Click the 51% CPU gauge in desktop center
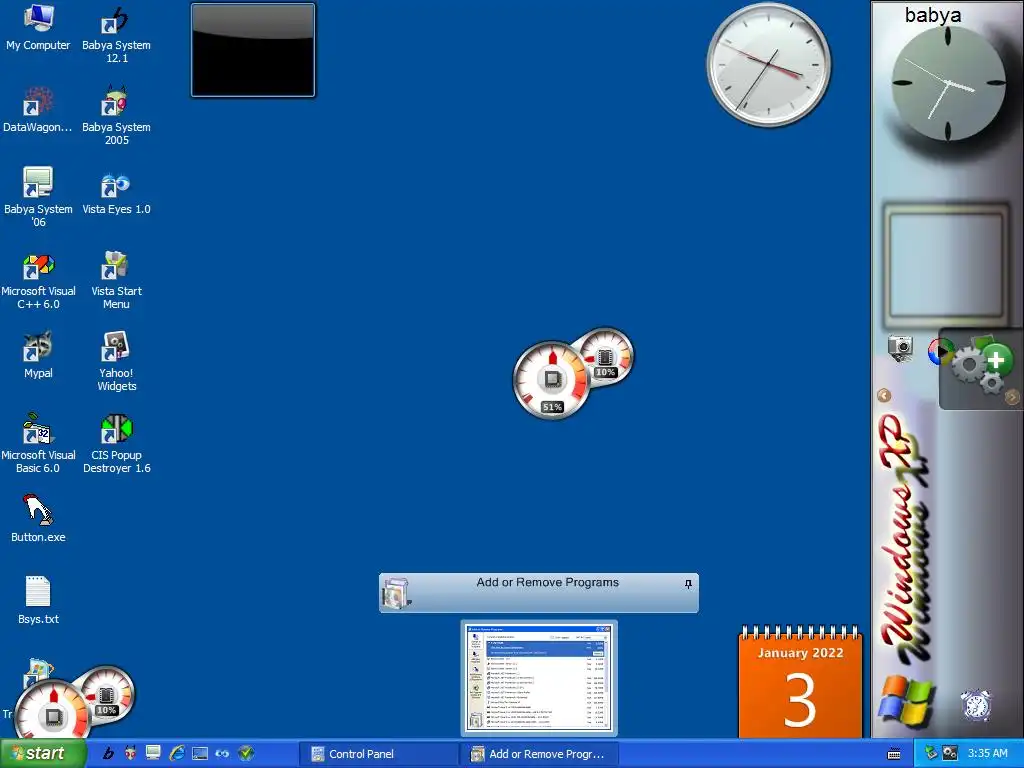This screenshot has width=1024, height=768. pyautogui.click(x=551, y=380)
